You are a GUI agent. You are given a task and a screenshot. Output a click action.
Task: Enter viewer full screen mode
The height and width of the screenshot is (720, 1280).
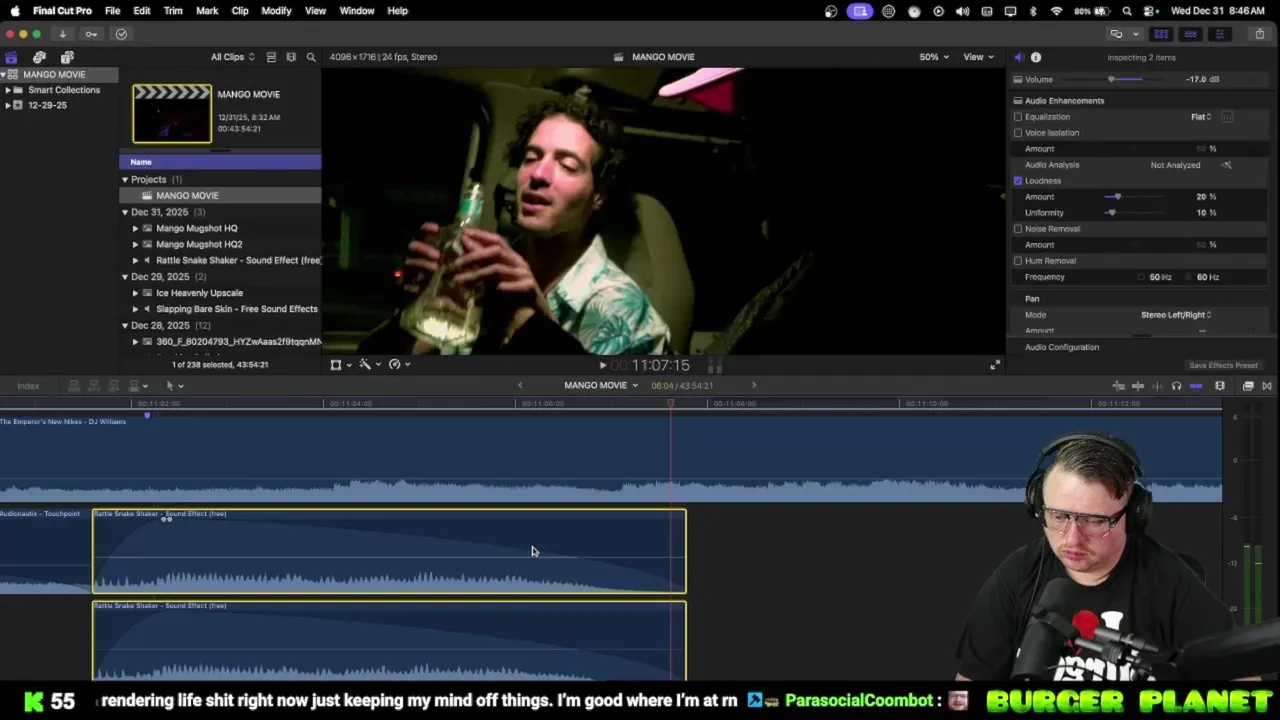(x=995, y=365)
